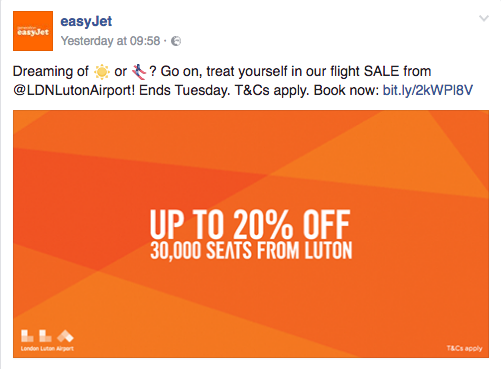Click the diamond shape in Luton logo
The width and height of the screenshot is (501, 369).
pyautogui.click(x=65, y=336)
